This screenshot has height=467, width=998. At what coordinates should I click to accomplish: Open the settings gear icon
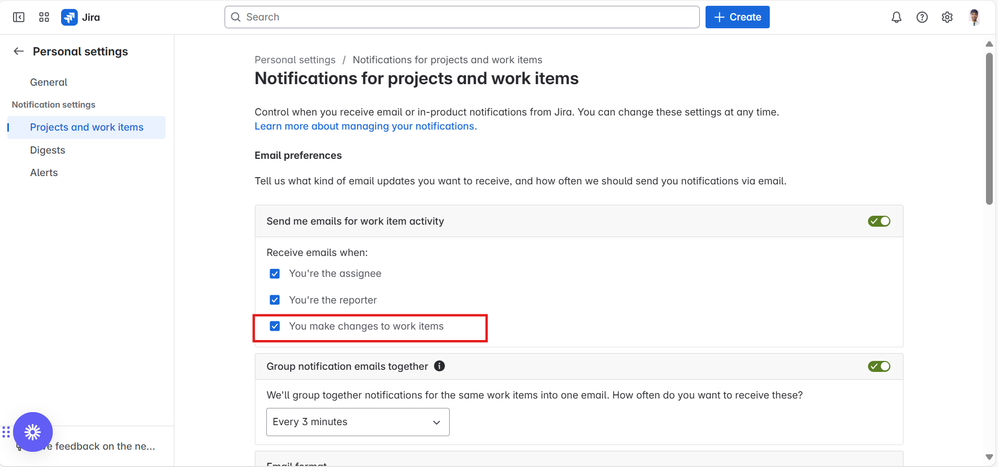point(947,17)
